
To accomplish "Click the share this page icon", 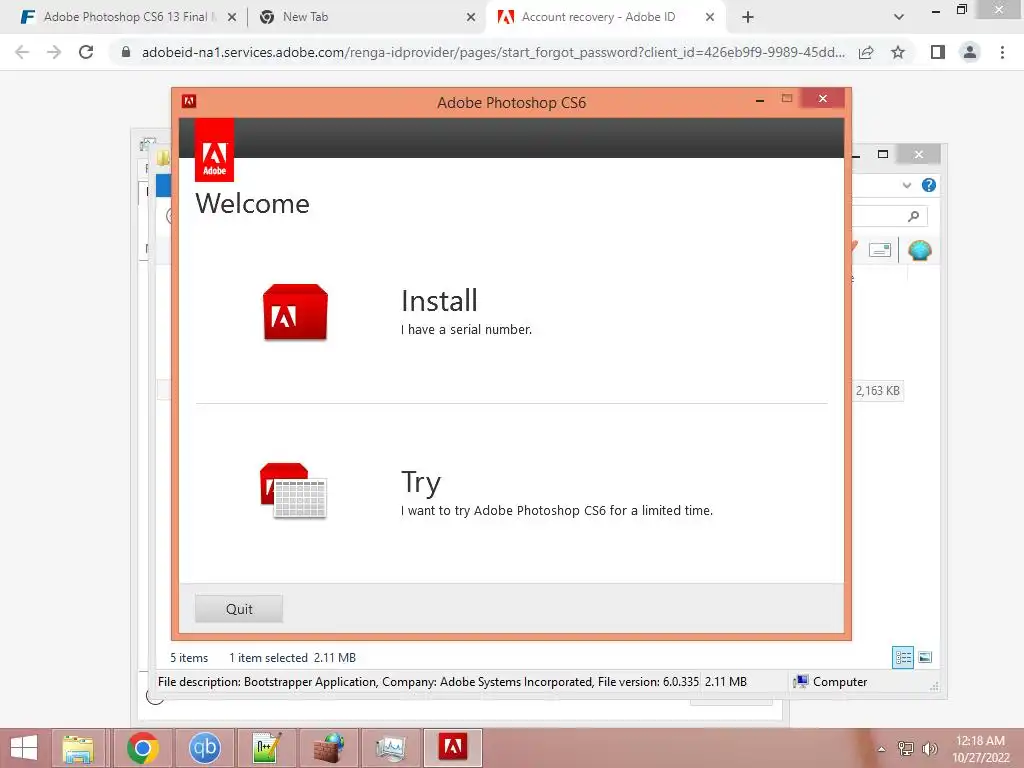I will (x=866, y=52).
